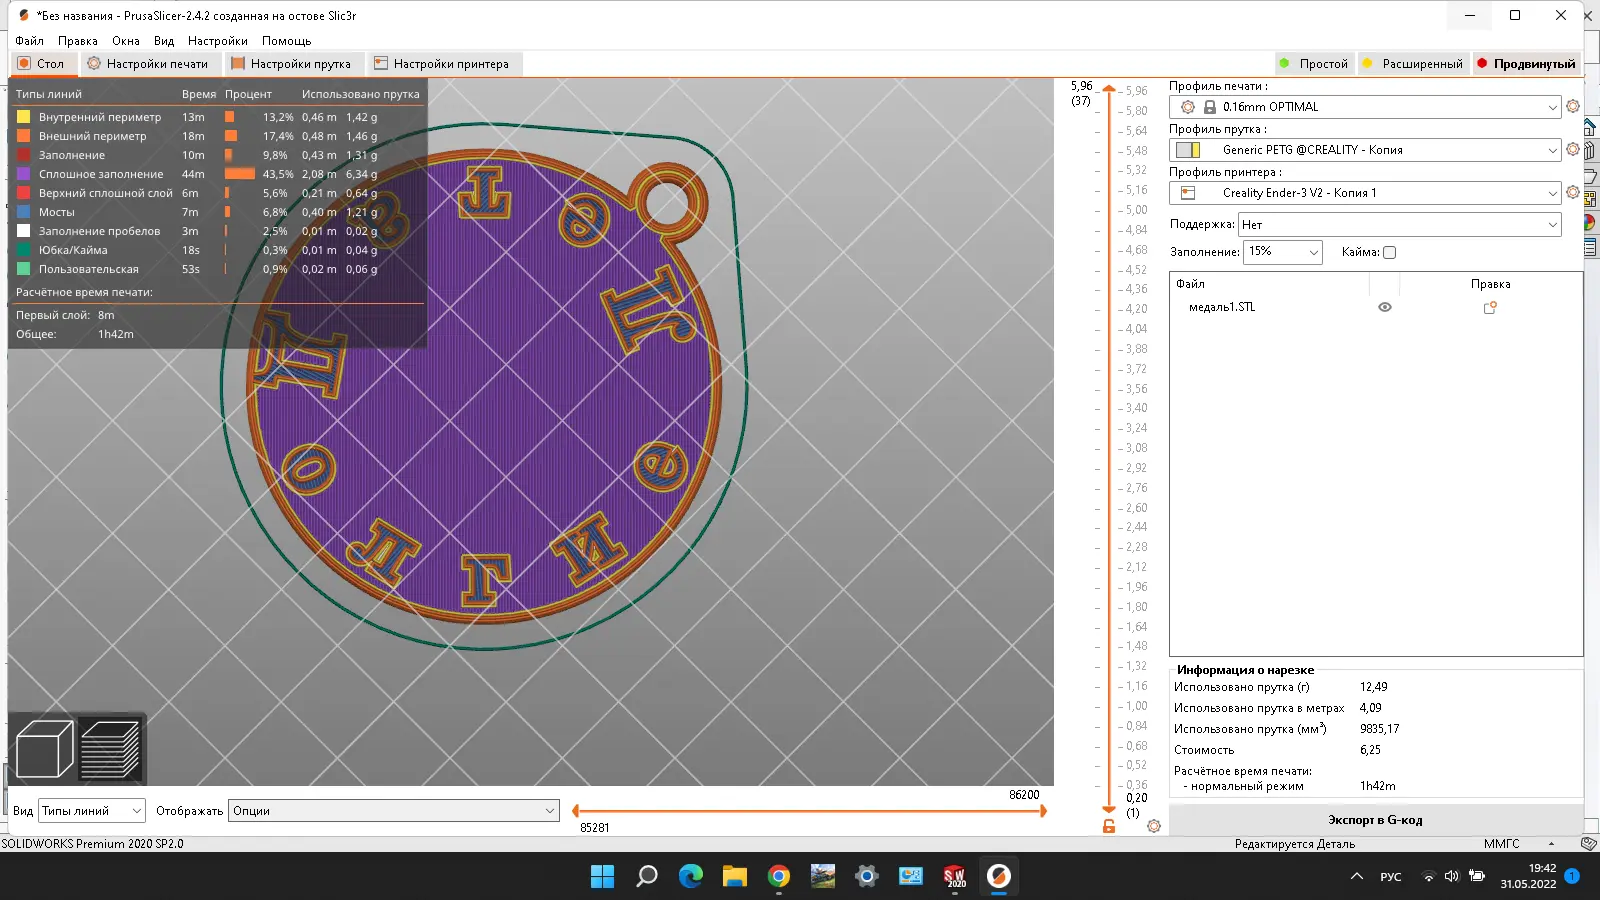Select Простой mode
Viewport: 1600px width, 900px height.
[x=1314, y=63]
